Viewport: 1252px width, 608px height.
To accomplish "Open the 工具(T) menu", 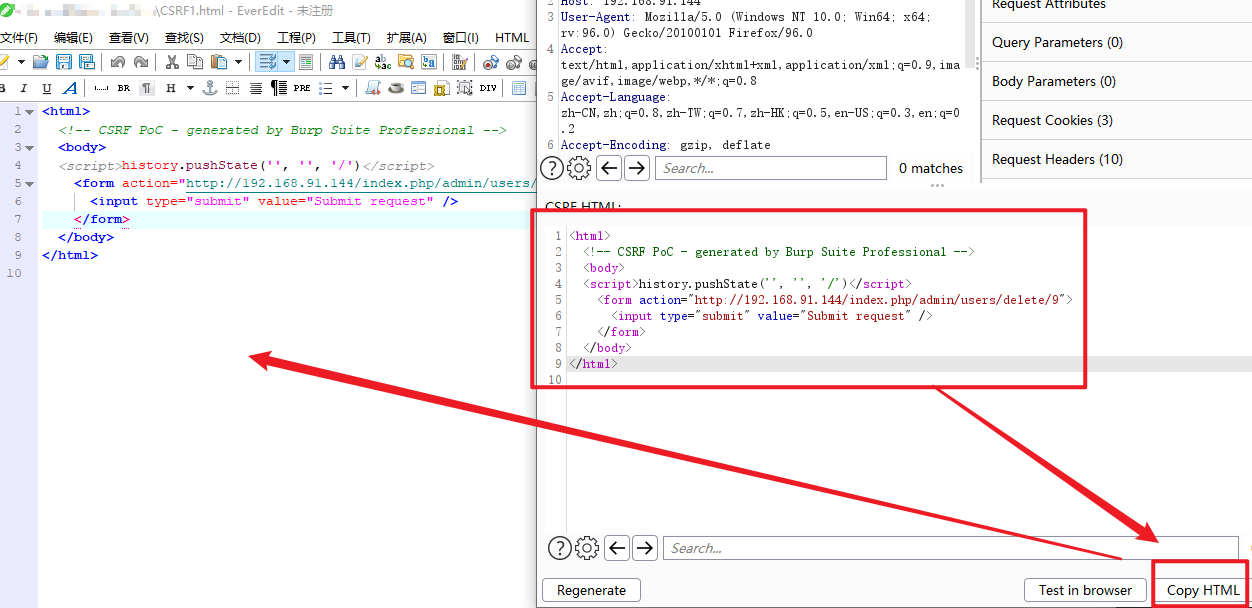I will (351, 38).
